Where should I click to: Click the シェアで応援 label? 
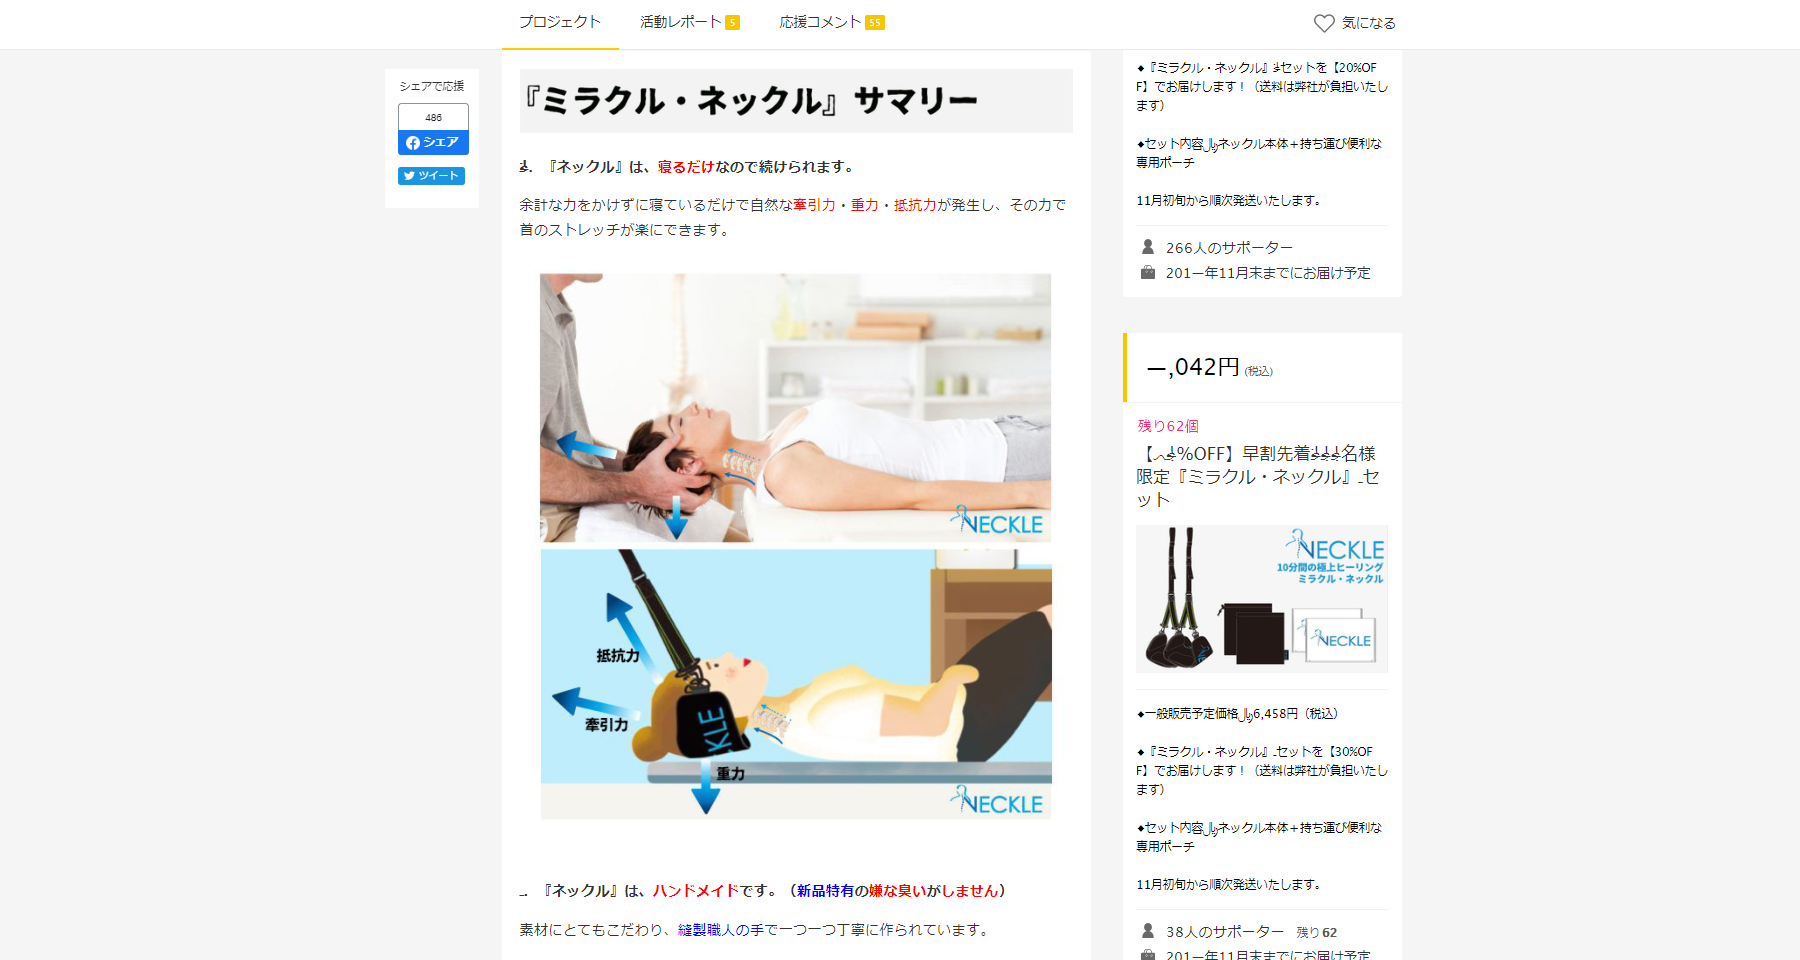coord(431,86)
